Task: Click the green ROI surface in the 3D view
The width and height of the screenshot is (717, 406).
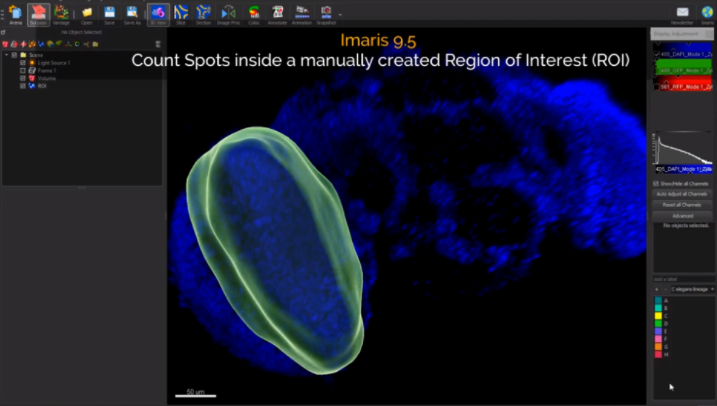Action: [274, 249]
